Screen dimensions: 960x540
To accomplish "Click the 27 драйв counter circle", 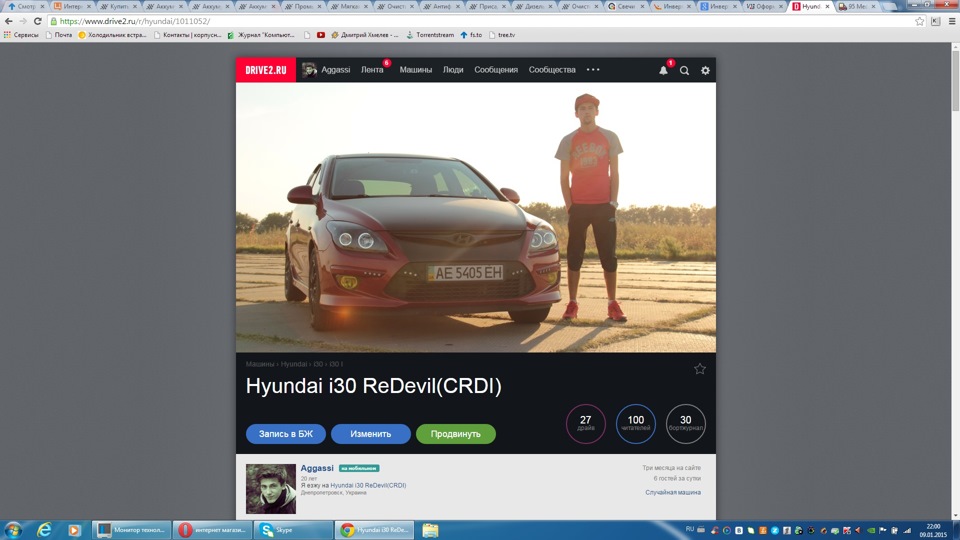I will [585, 423].
